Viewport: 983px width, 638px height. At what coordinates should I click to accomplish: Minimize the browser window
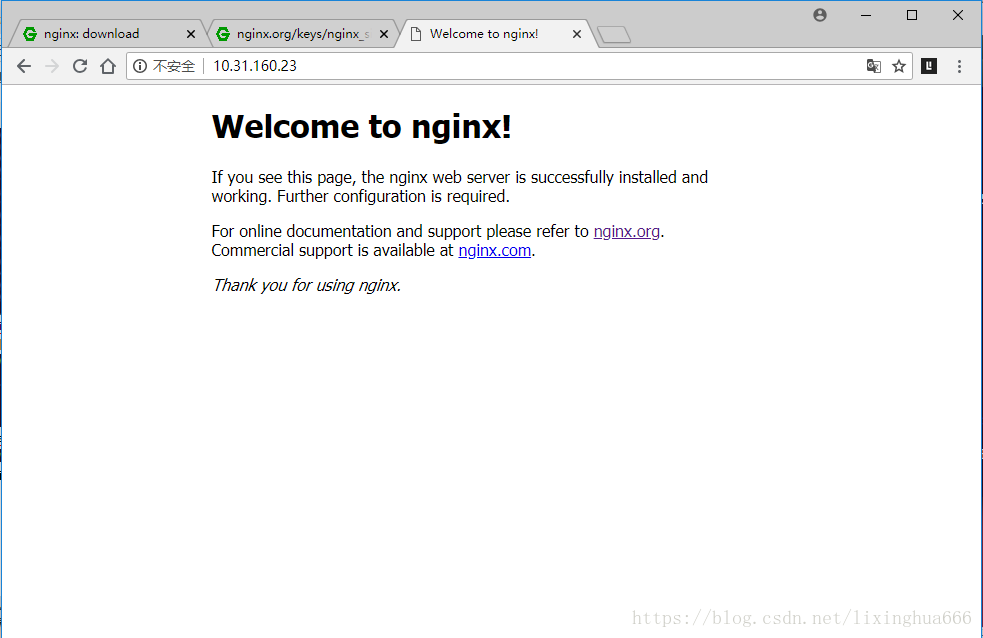[x=866, y=15]
